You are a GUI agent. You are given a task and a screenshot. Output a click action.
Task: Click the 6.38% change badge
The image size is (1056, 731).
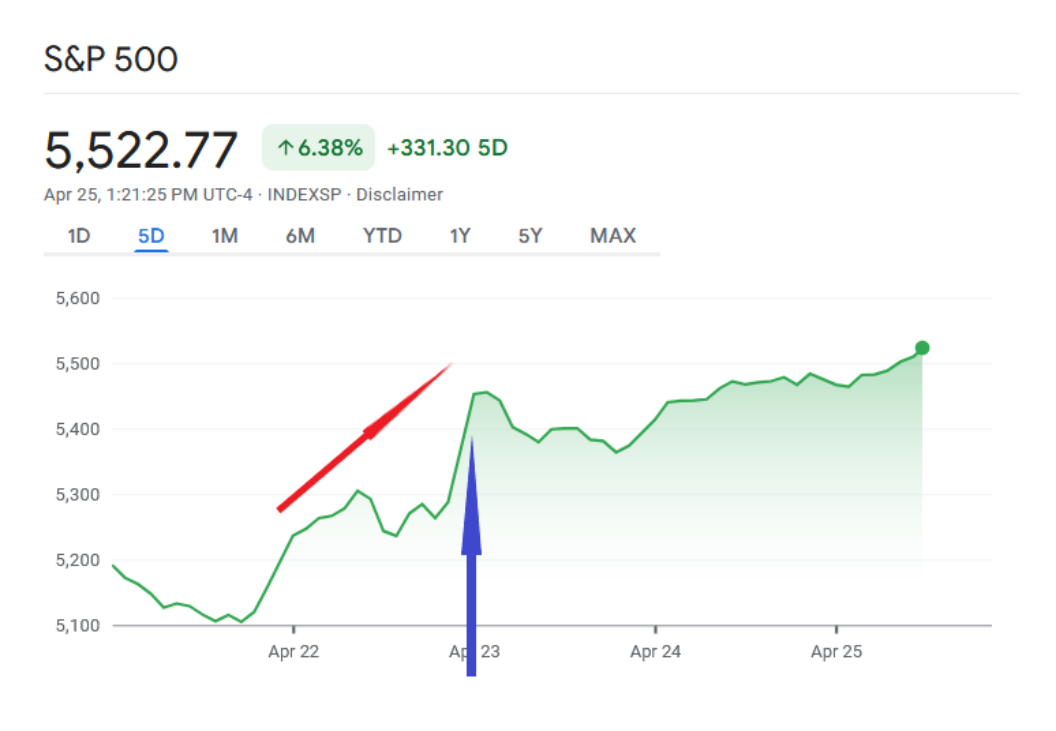point(319,148)
